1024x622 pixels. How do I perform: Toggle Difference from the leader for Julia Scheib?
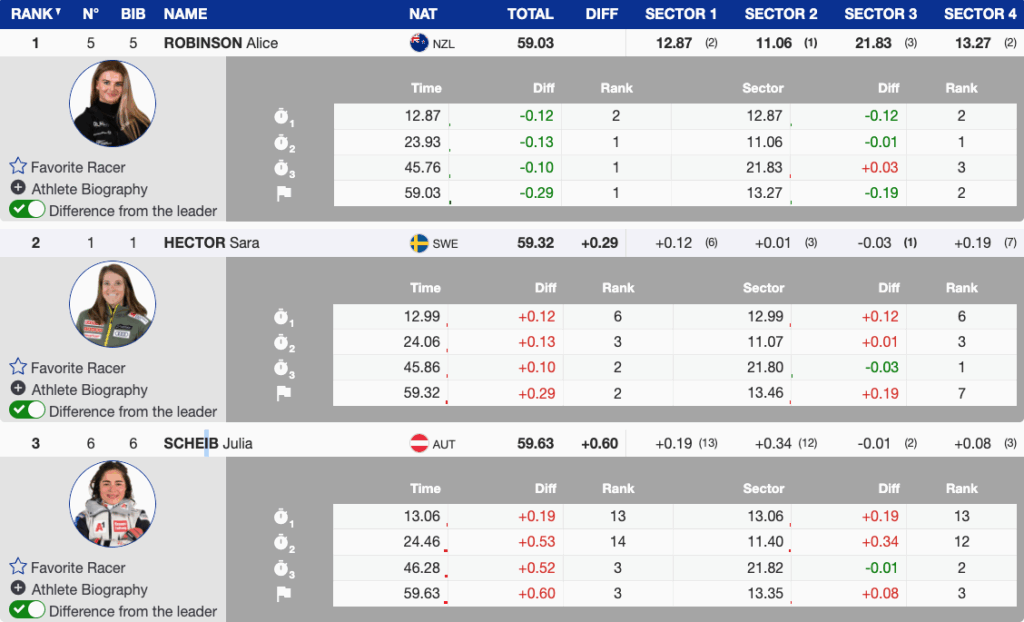(x=27, y=610)
